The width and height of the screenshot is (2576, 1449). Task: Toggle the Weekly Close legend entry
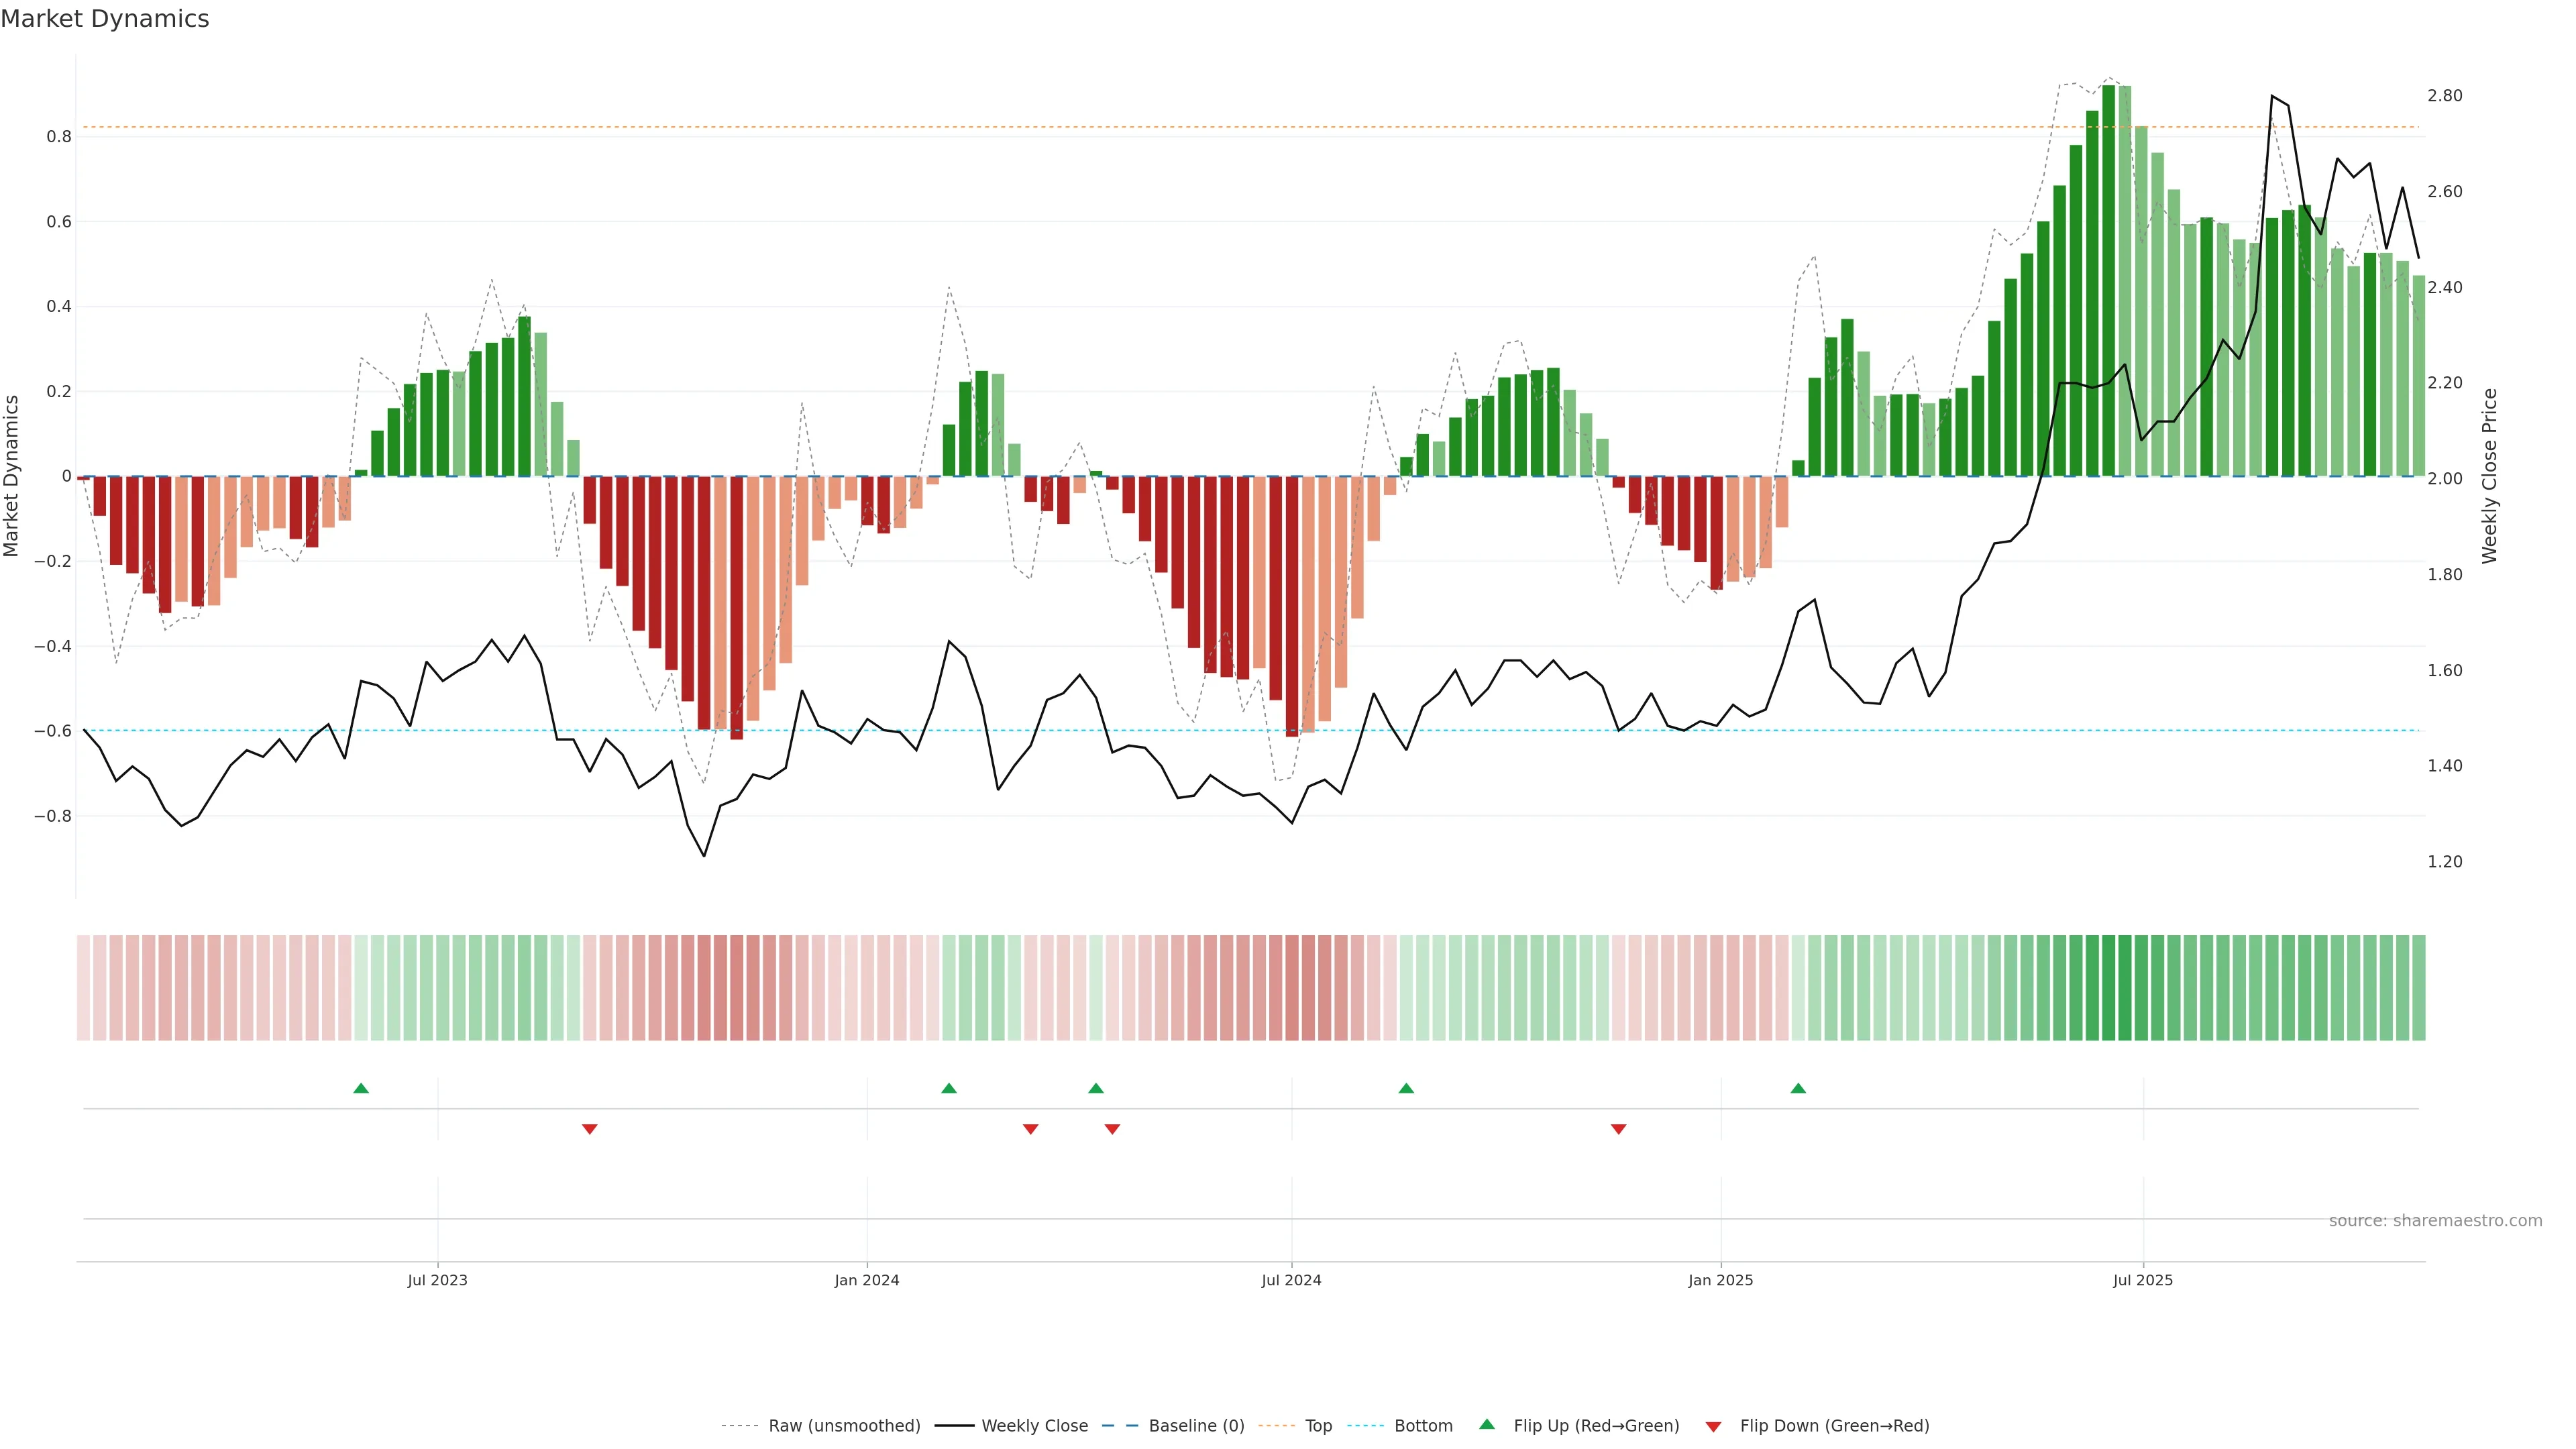(1034, 1426)
